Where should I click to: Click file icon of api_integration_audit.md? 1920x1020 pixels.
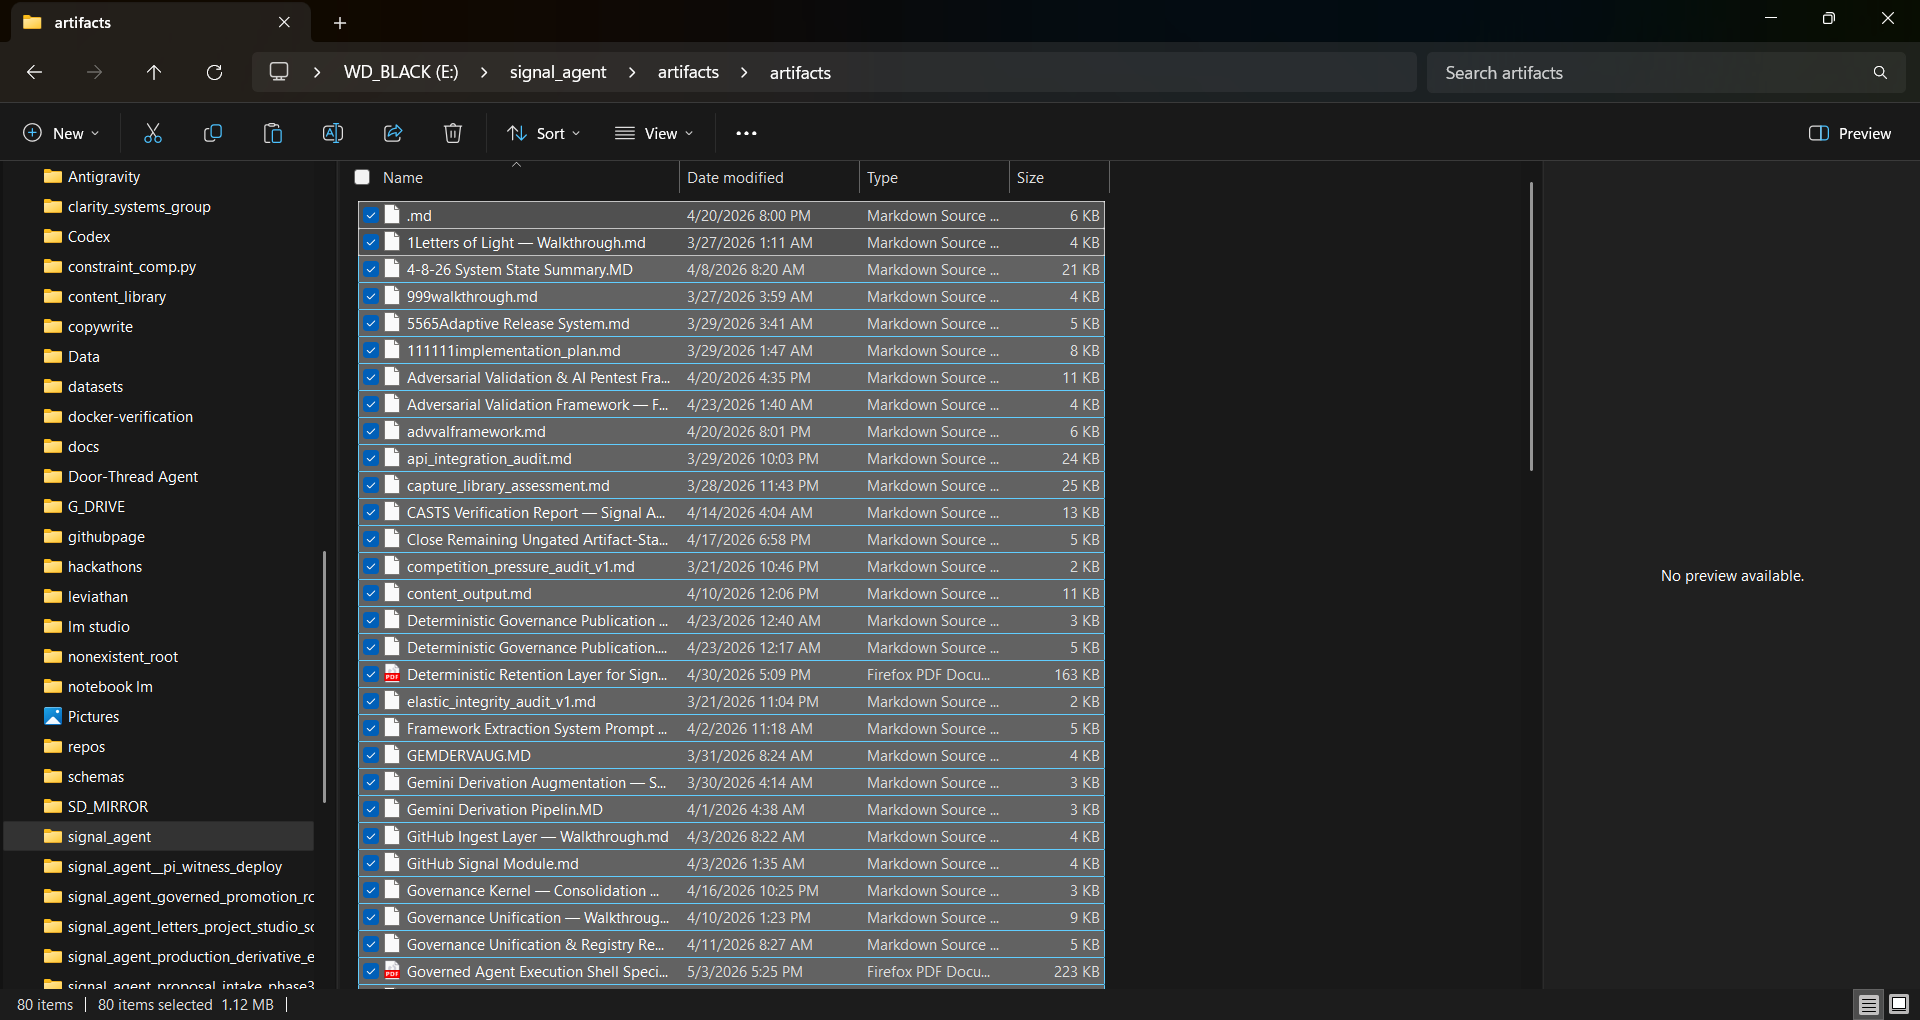click(392, 458)
